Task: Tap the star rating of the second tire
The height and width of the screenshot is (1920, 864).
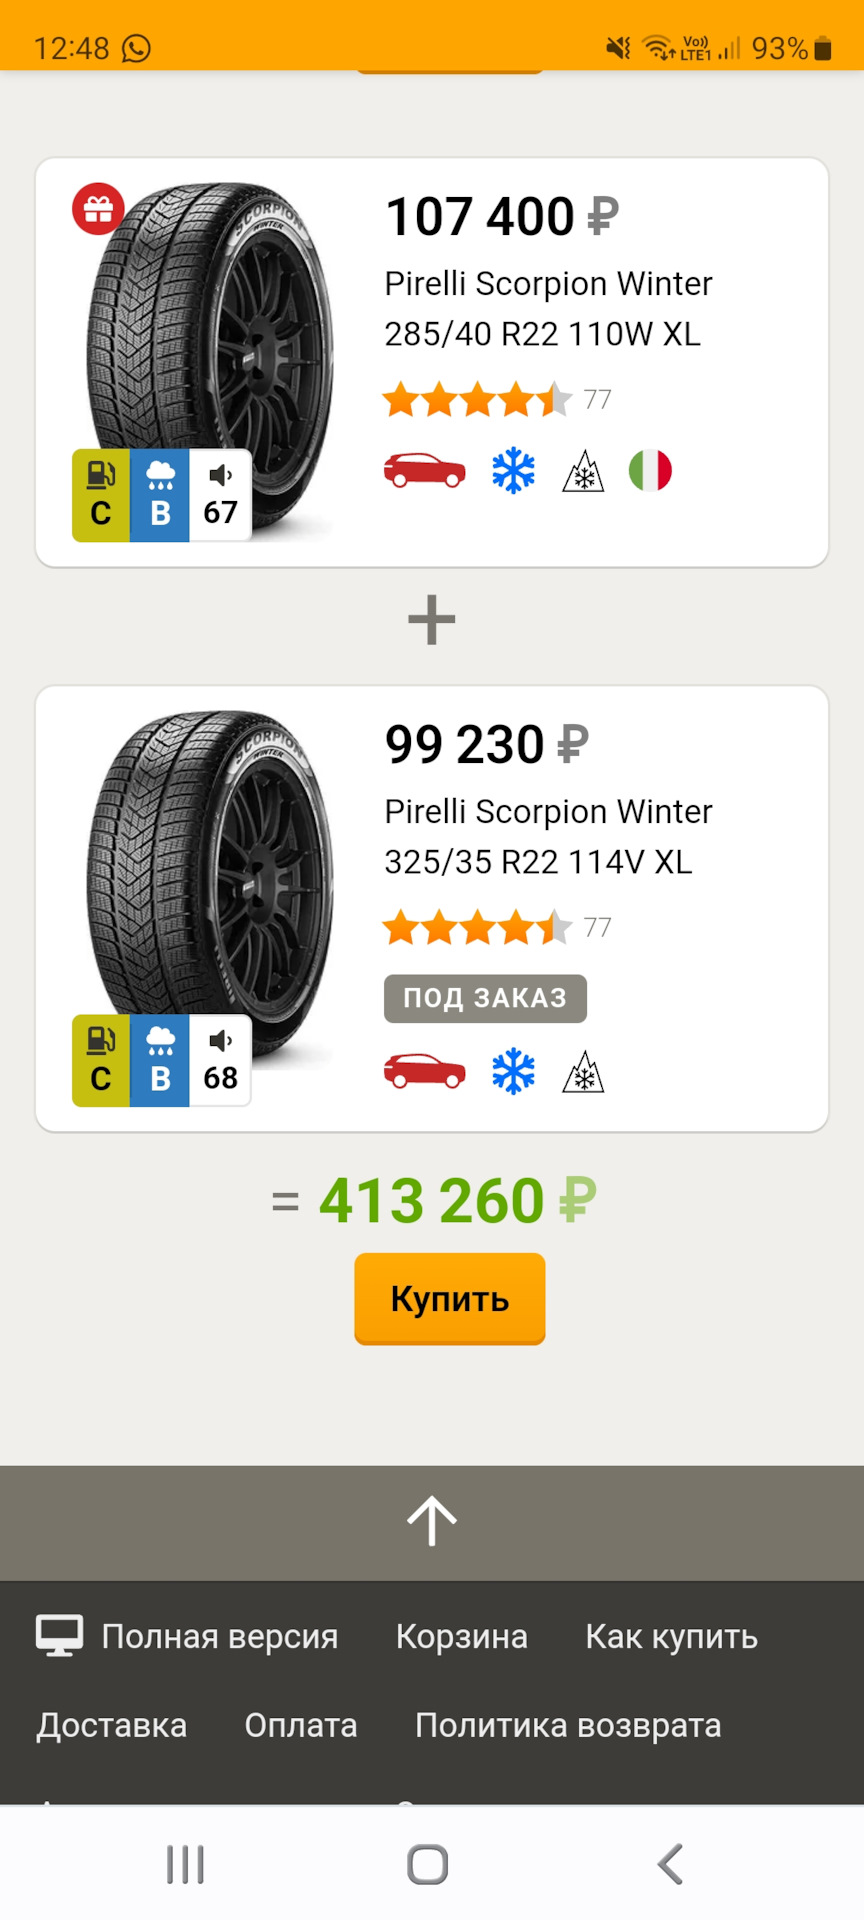Action: click(477, 928)
